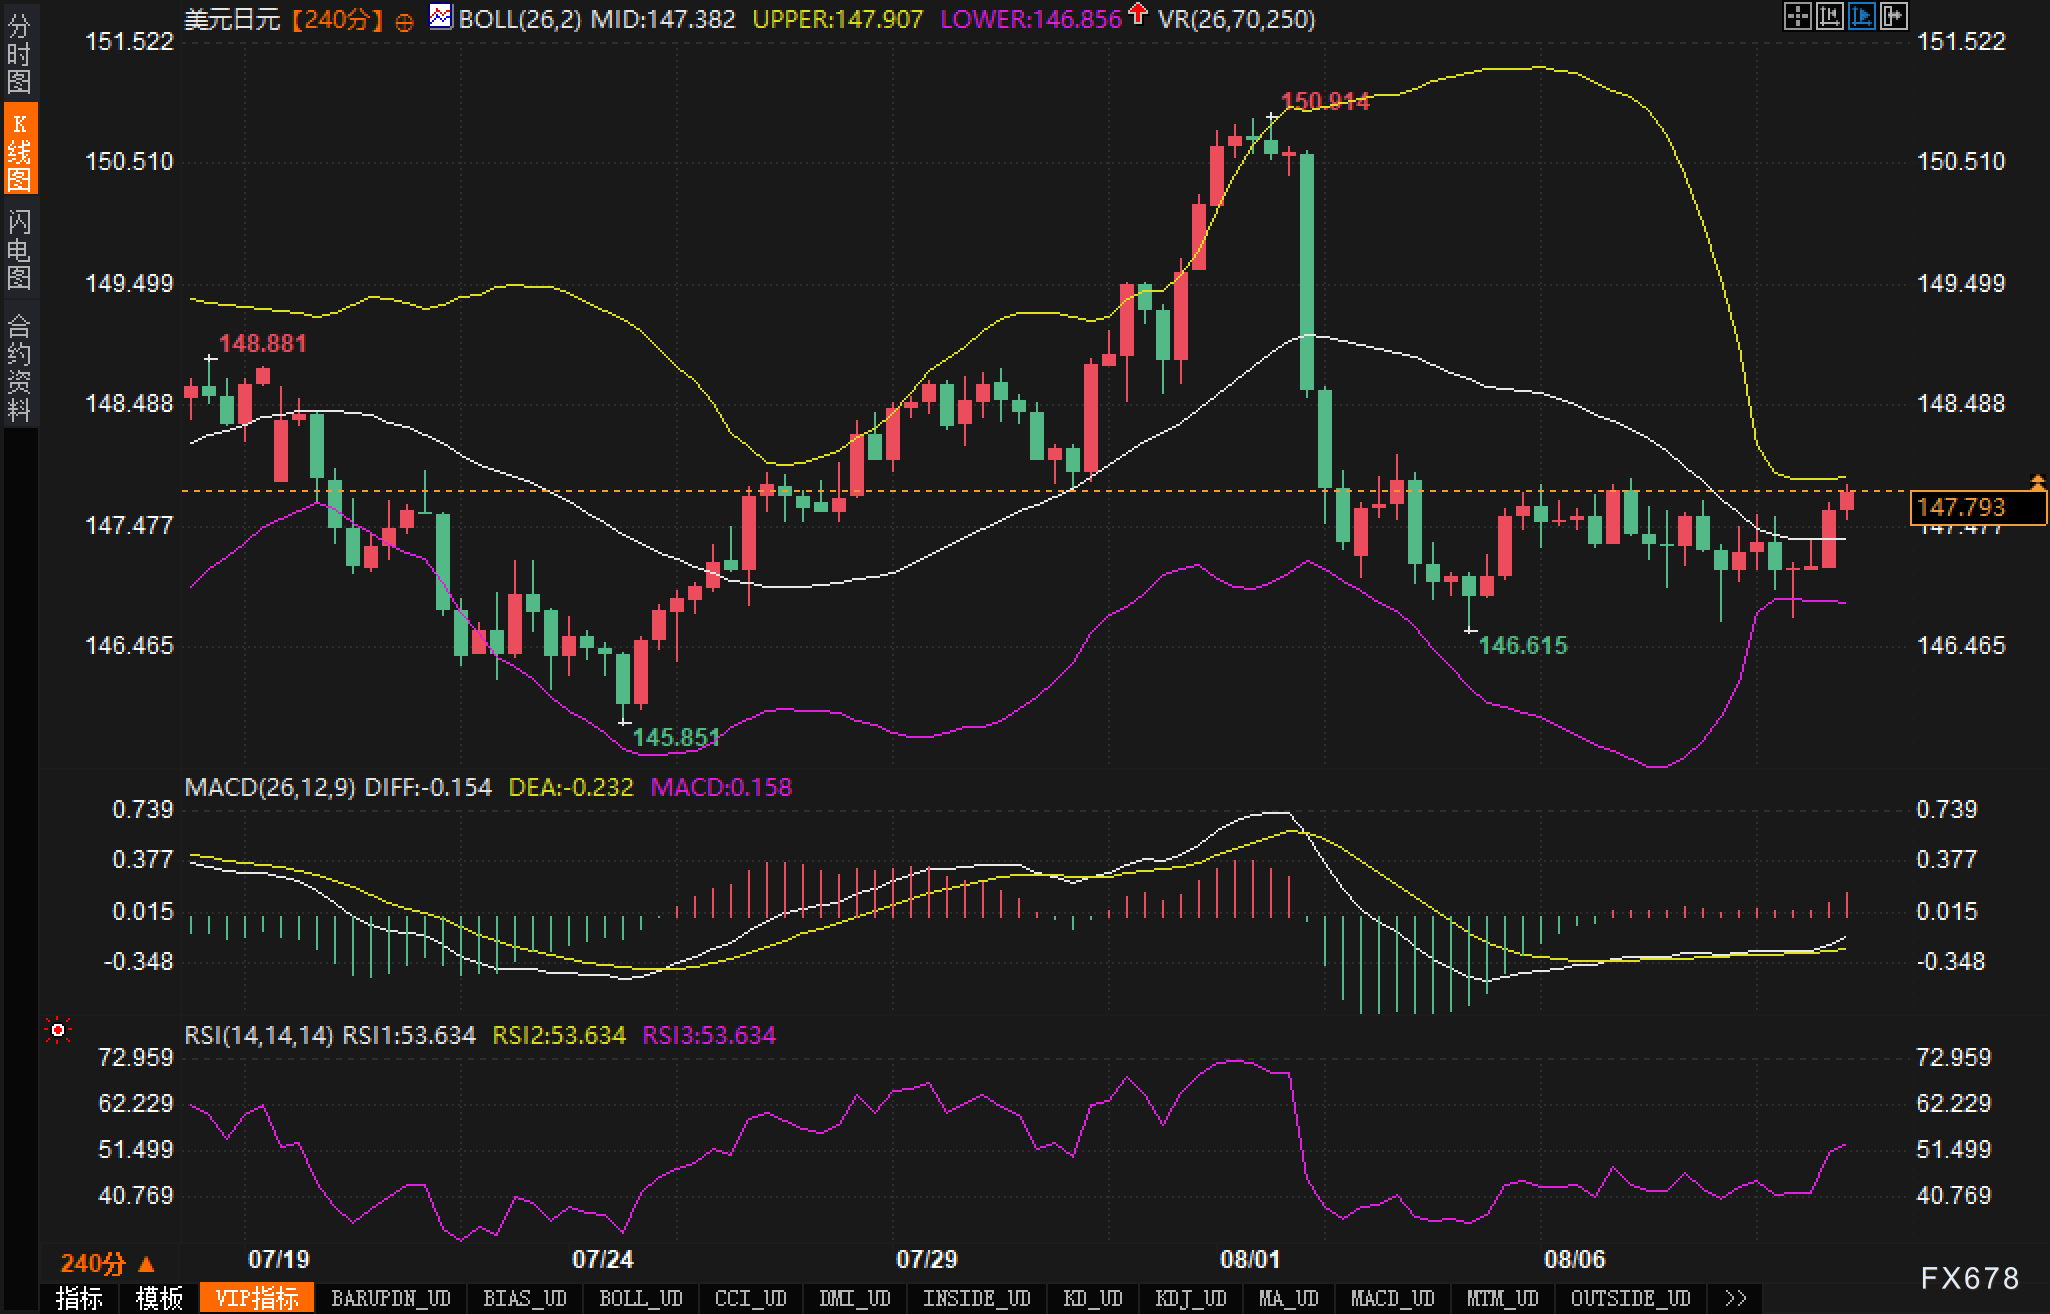
Task: Open the 模板 tab at bottom
Action: tap(159, 1298)
